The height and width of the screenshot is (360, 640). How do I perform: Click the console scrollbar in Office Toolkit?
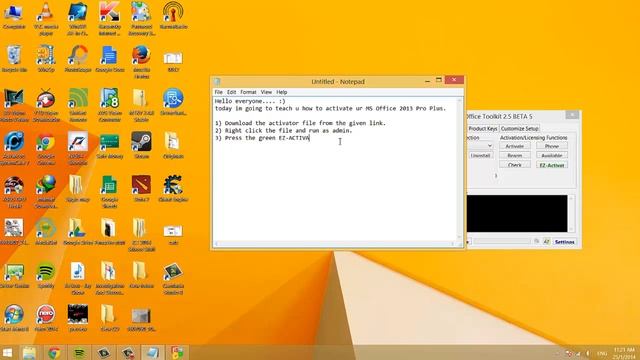(x=571, y=213)
